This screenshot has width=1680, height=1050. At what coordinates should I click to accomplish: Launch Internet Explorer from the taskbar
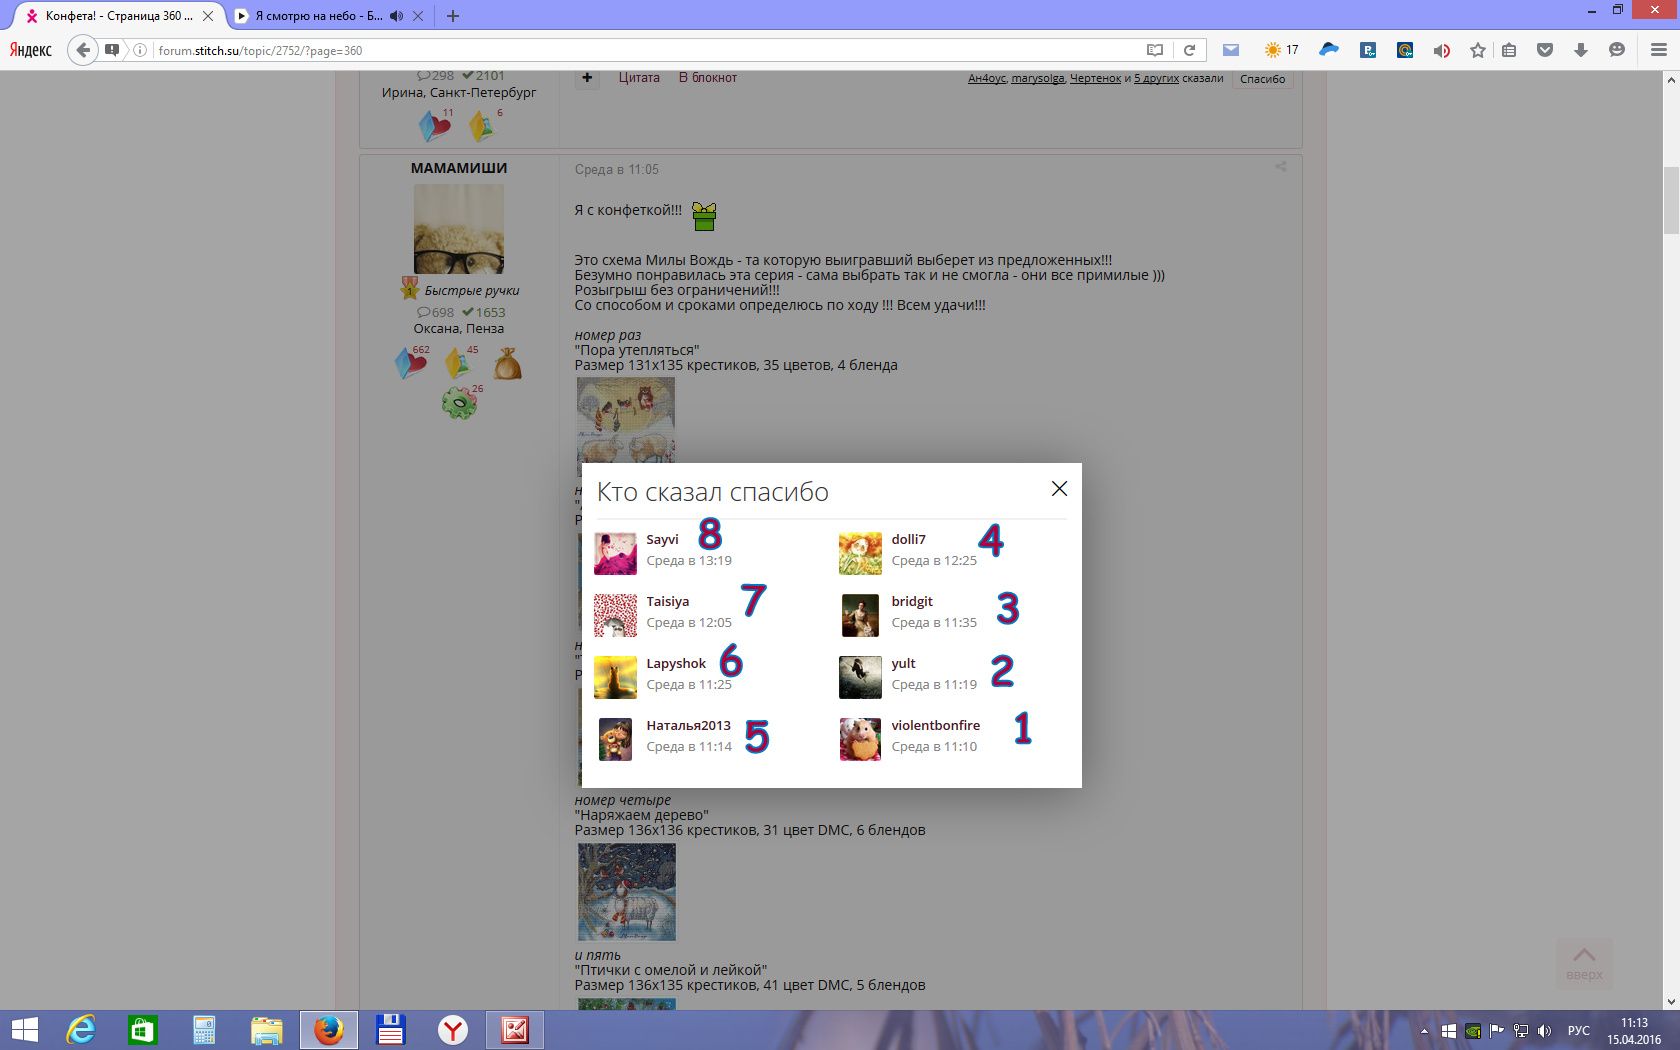tap(80, 1030)
